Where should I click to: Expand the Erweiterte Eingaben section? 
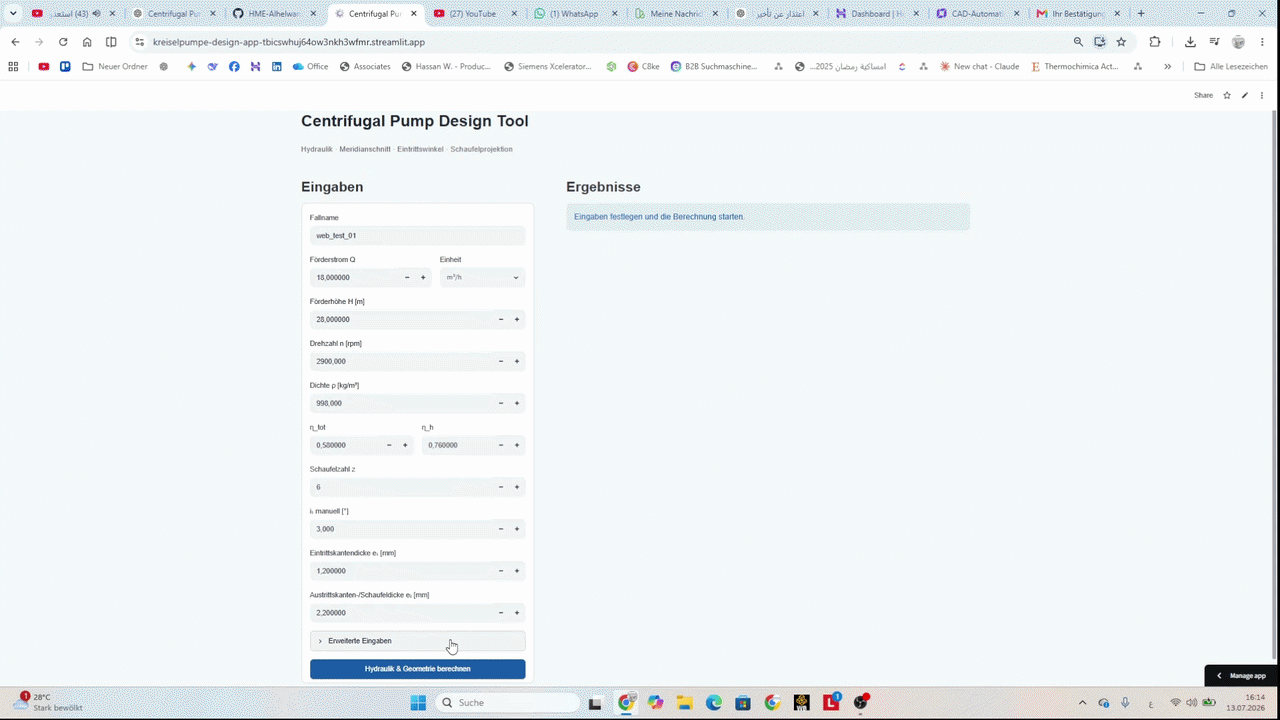[417, 641]
